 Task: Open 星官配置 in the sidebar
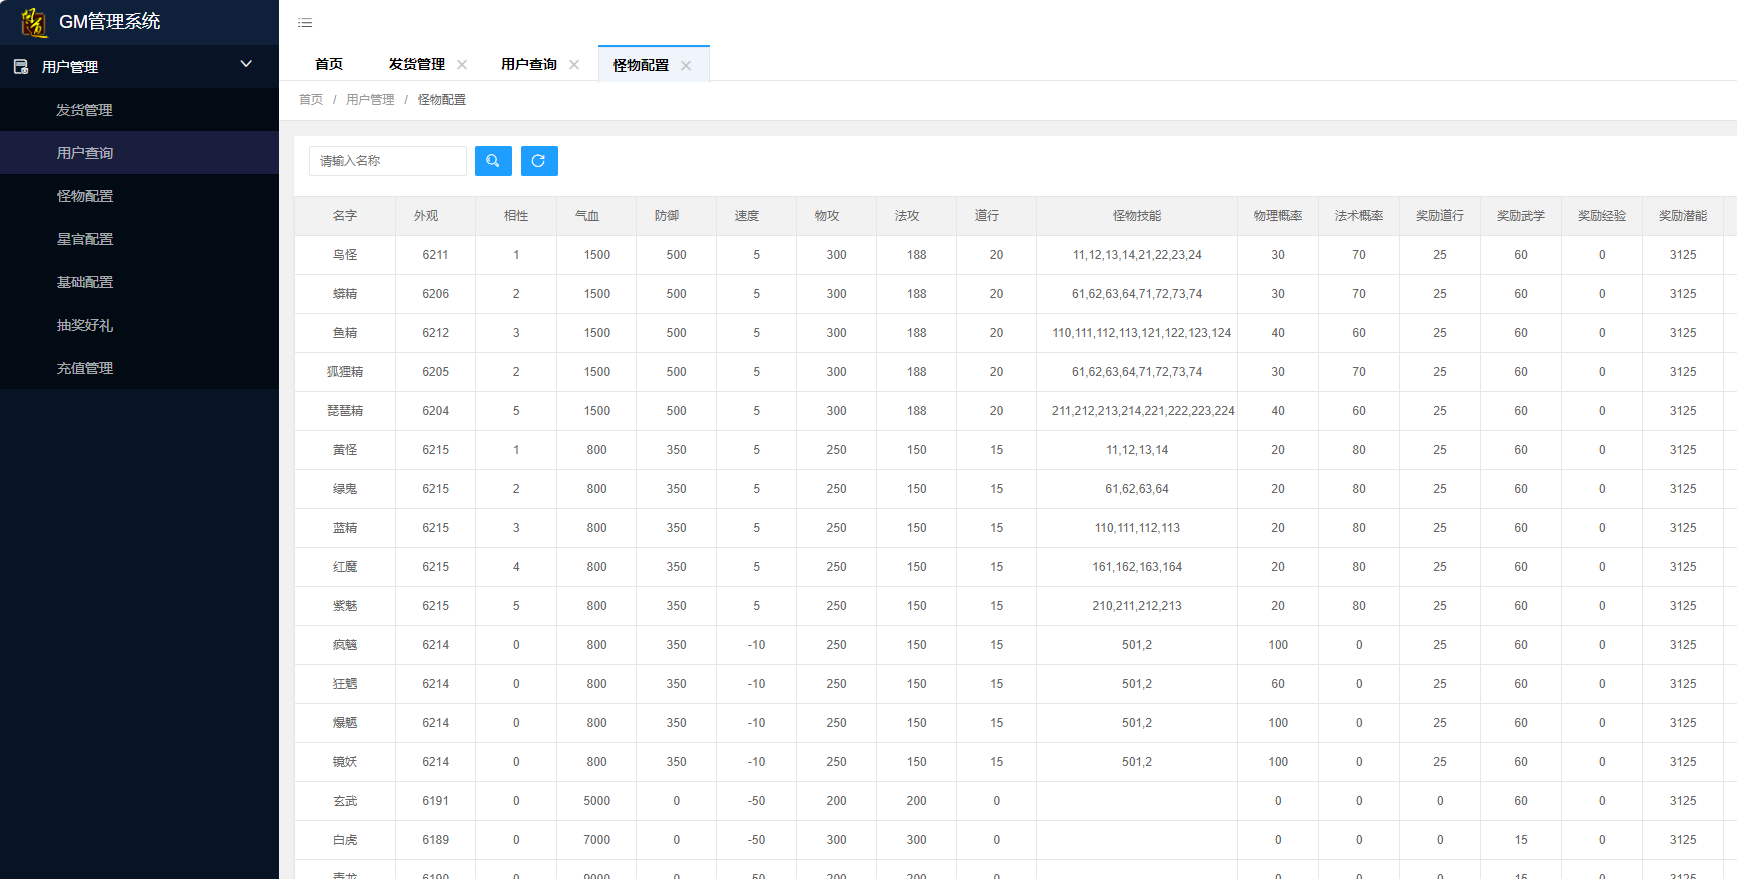click(84, 239)
